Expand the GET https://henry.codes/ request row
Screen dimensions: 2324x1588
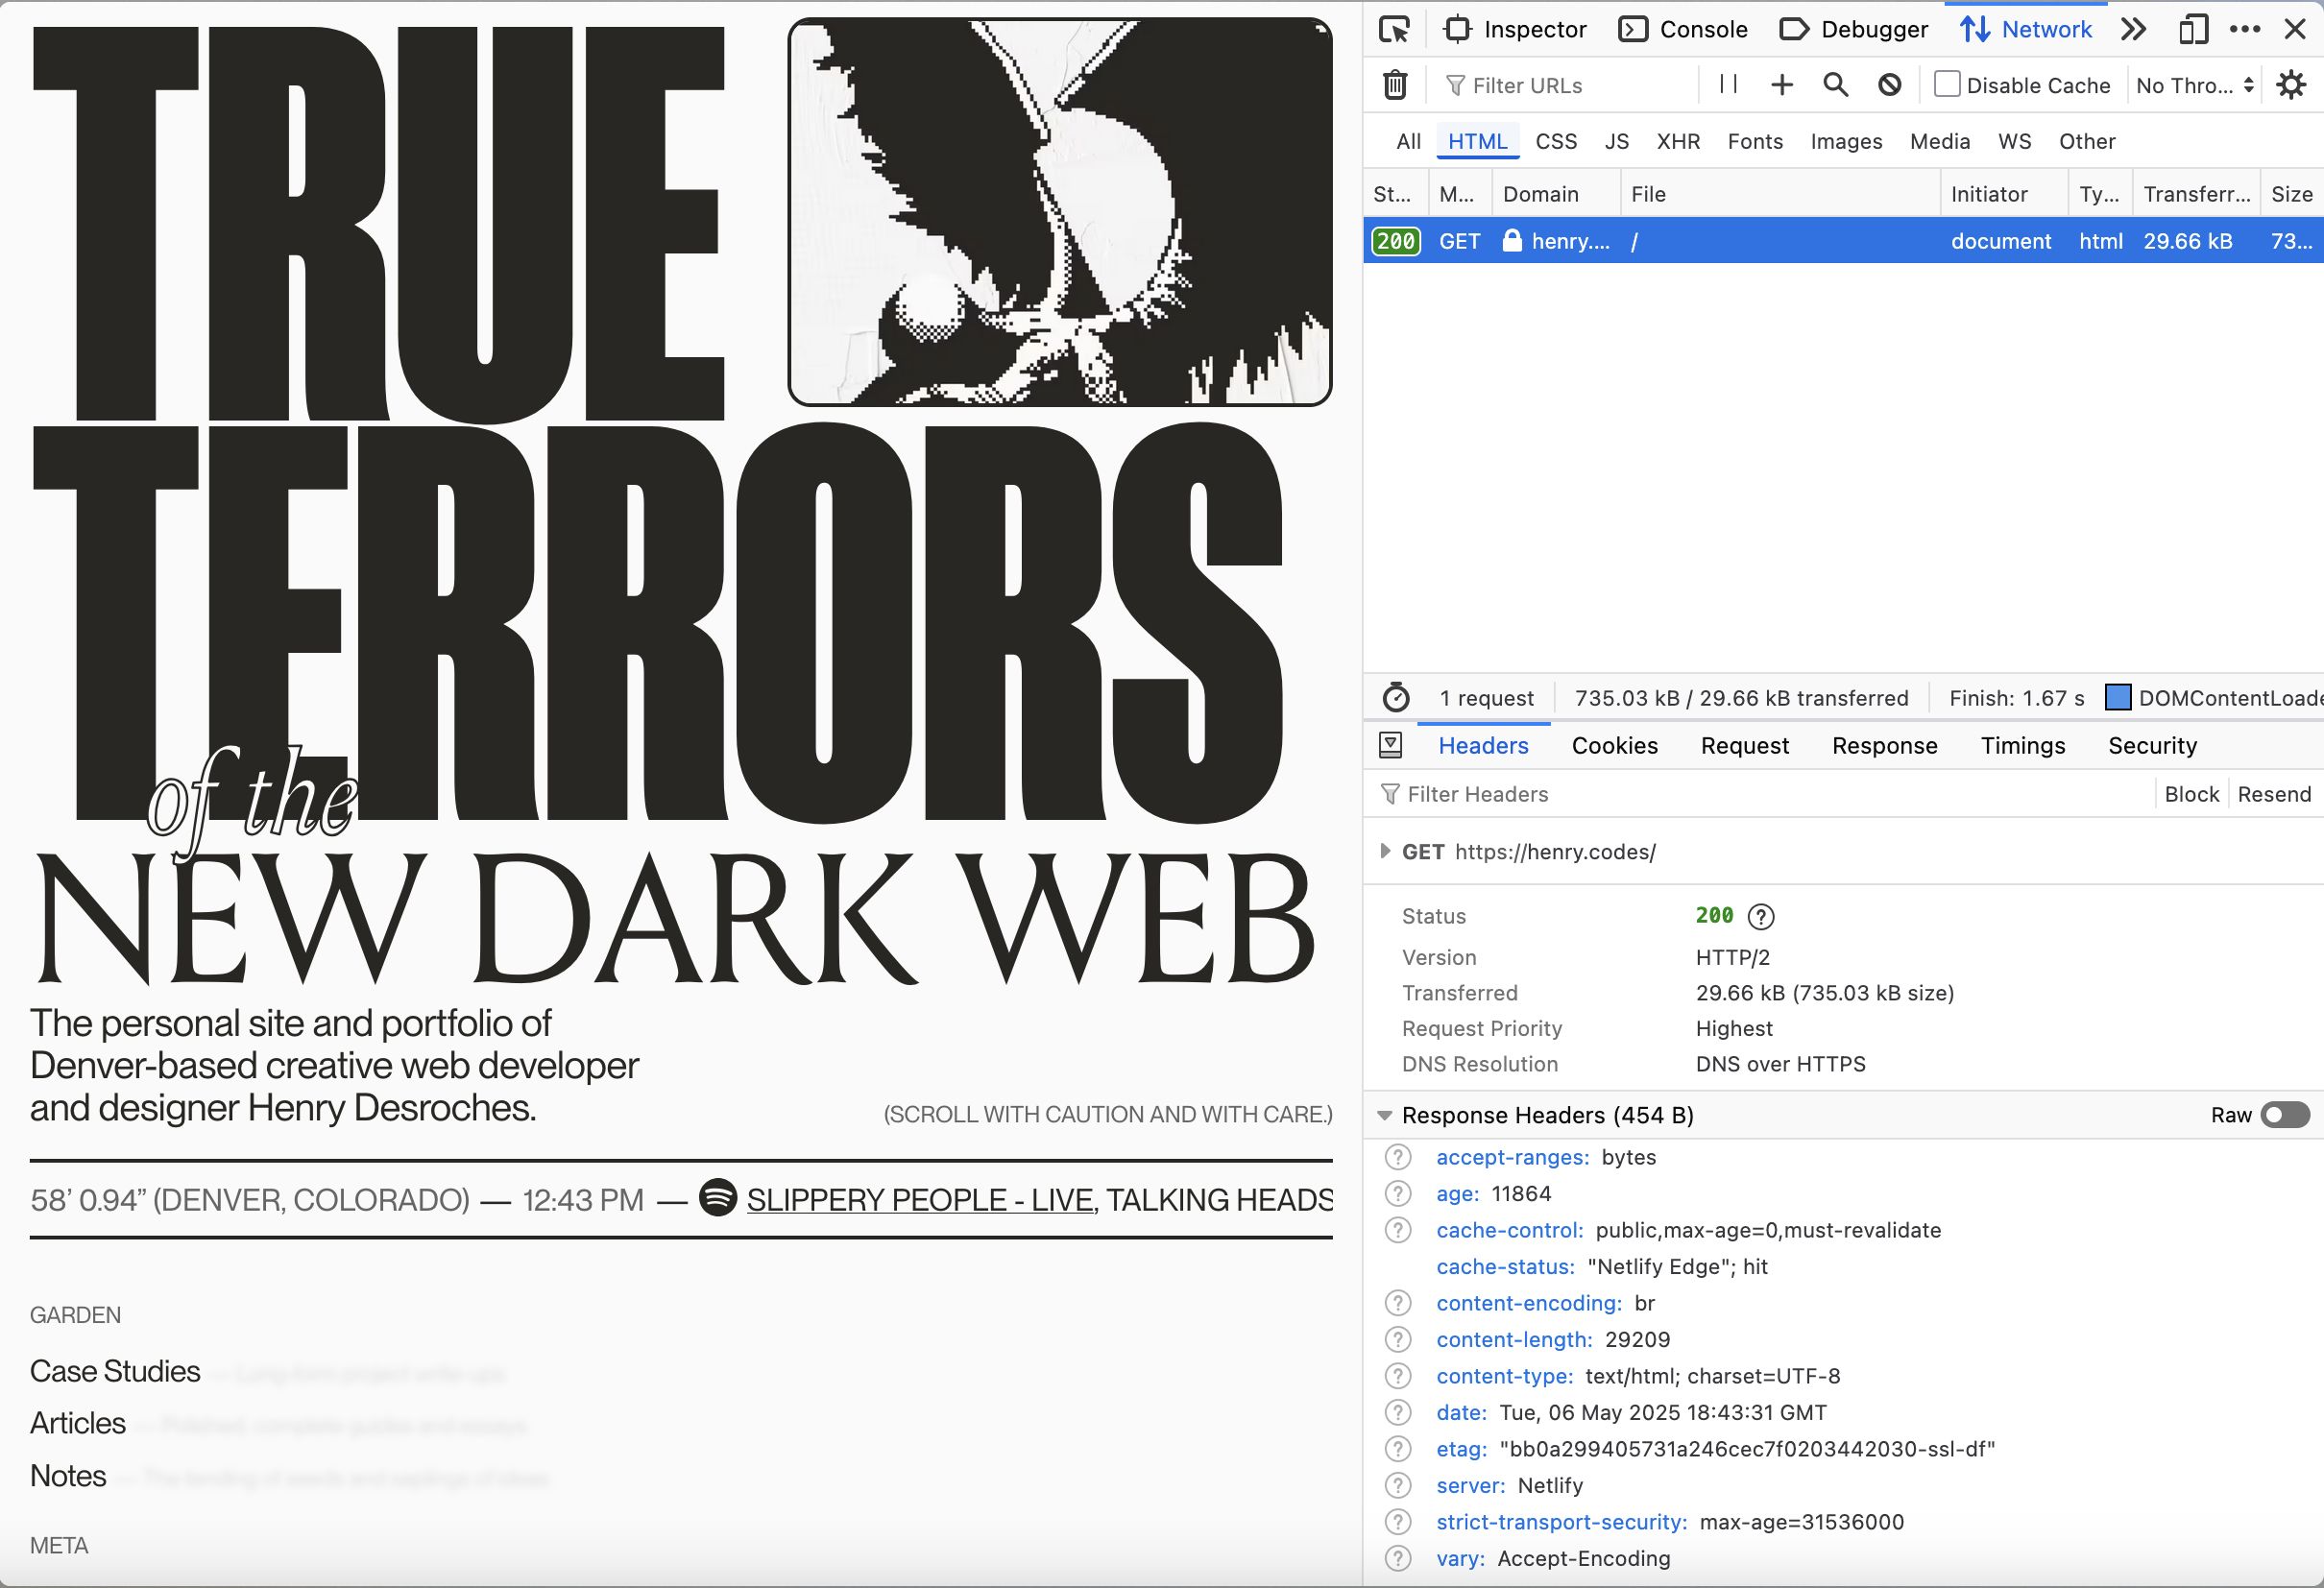pyautogui.click(x=1385, y=851)
